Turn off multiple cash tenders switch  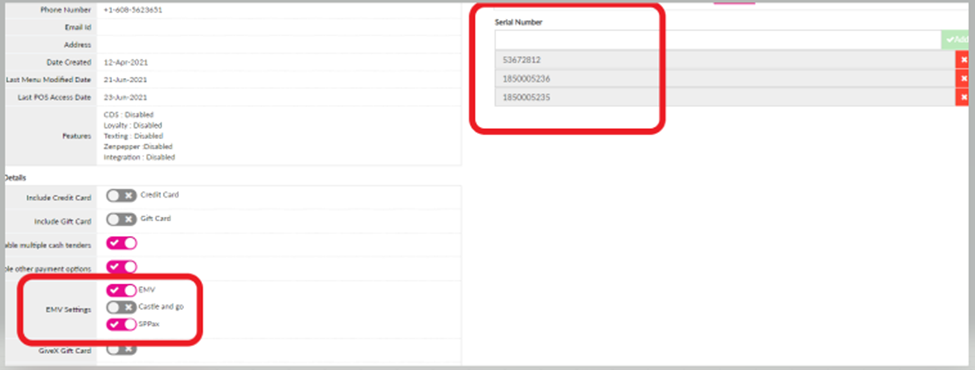121,243
